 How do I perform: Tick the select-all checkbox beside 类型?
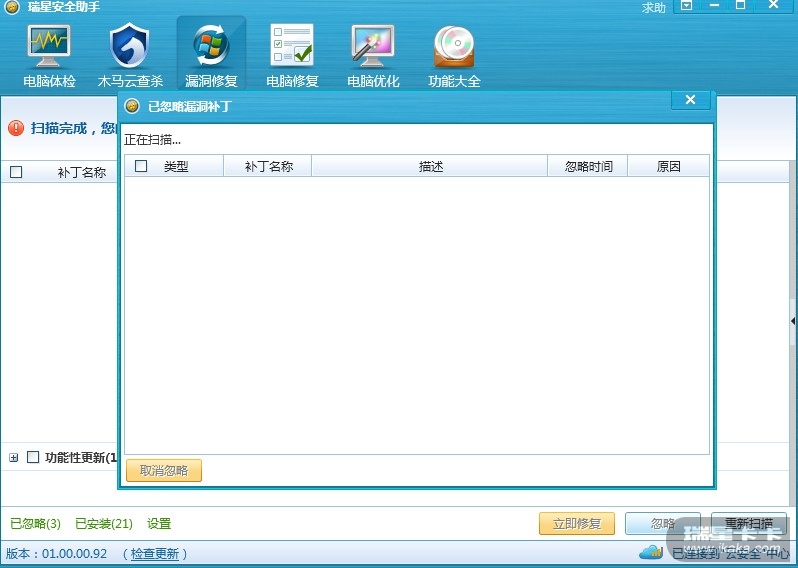pos(141,166)
